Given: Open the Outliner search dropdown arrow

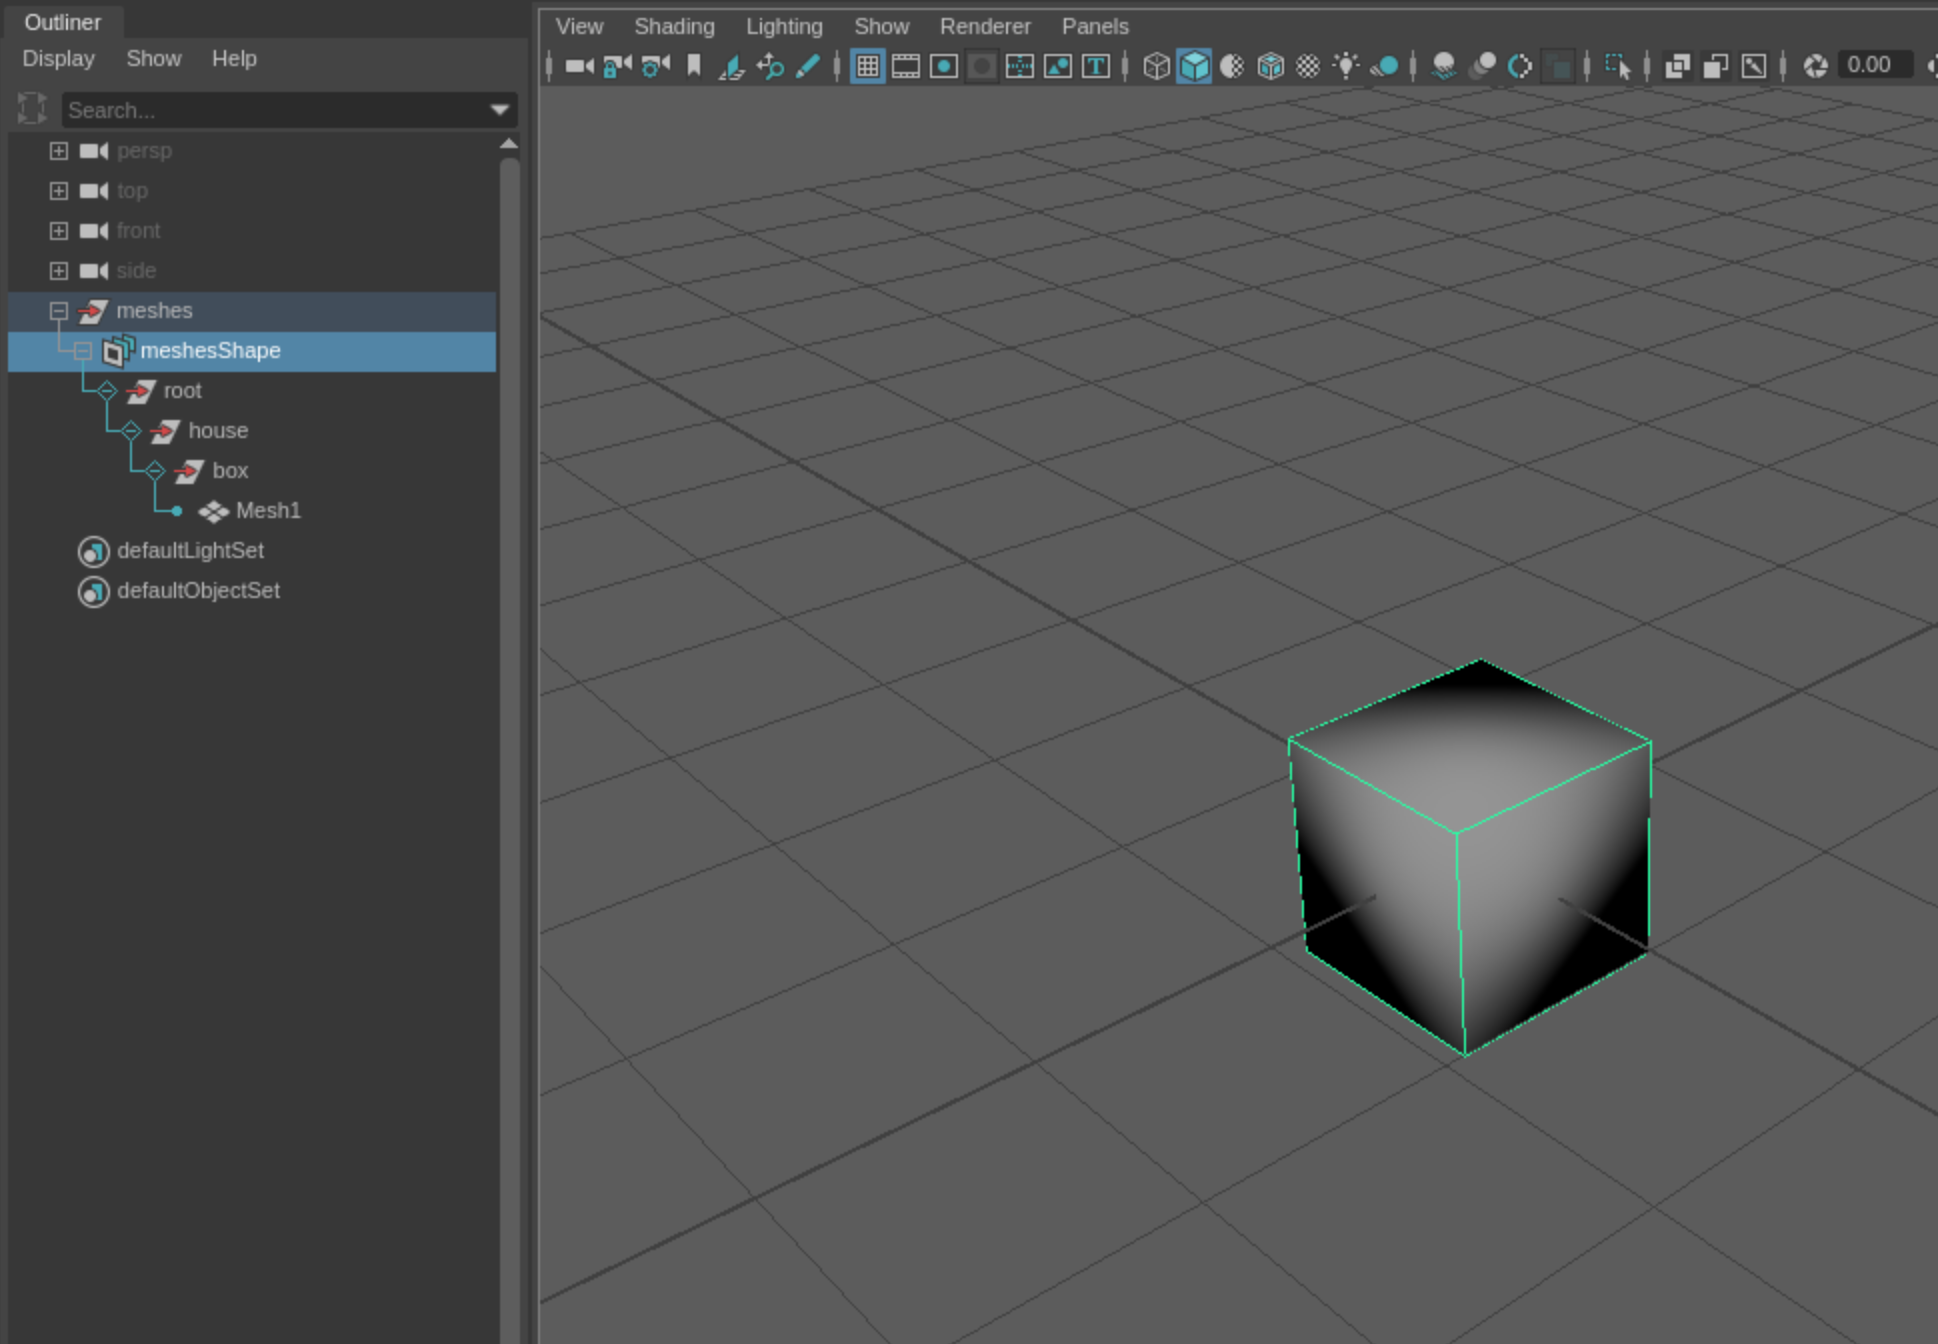Looking at the screenshot, I should pyautogui.click(x=500, y=110).
